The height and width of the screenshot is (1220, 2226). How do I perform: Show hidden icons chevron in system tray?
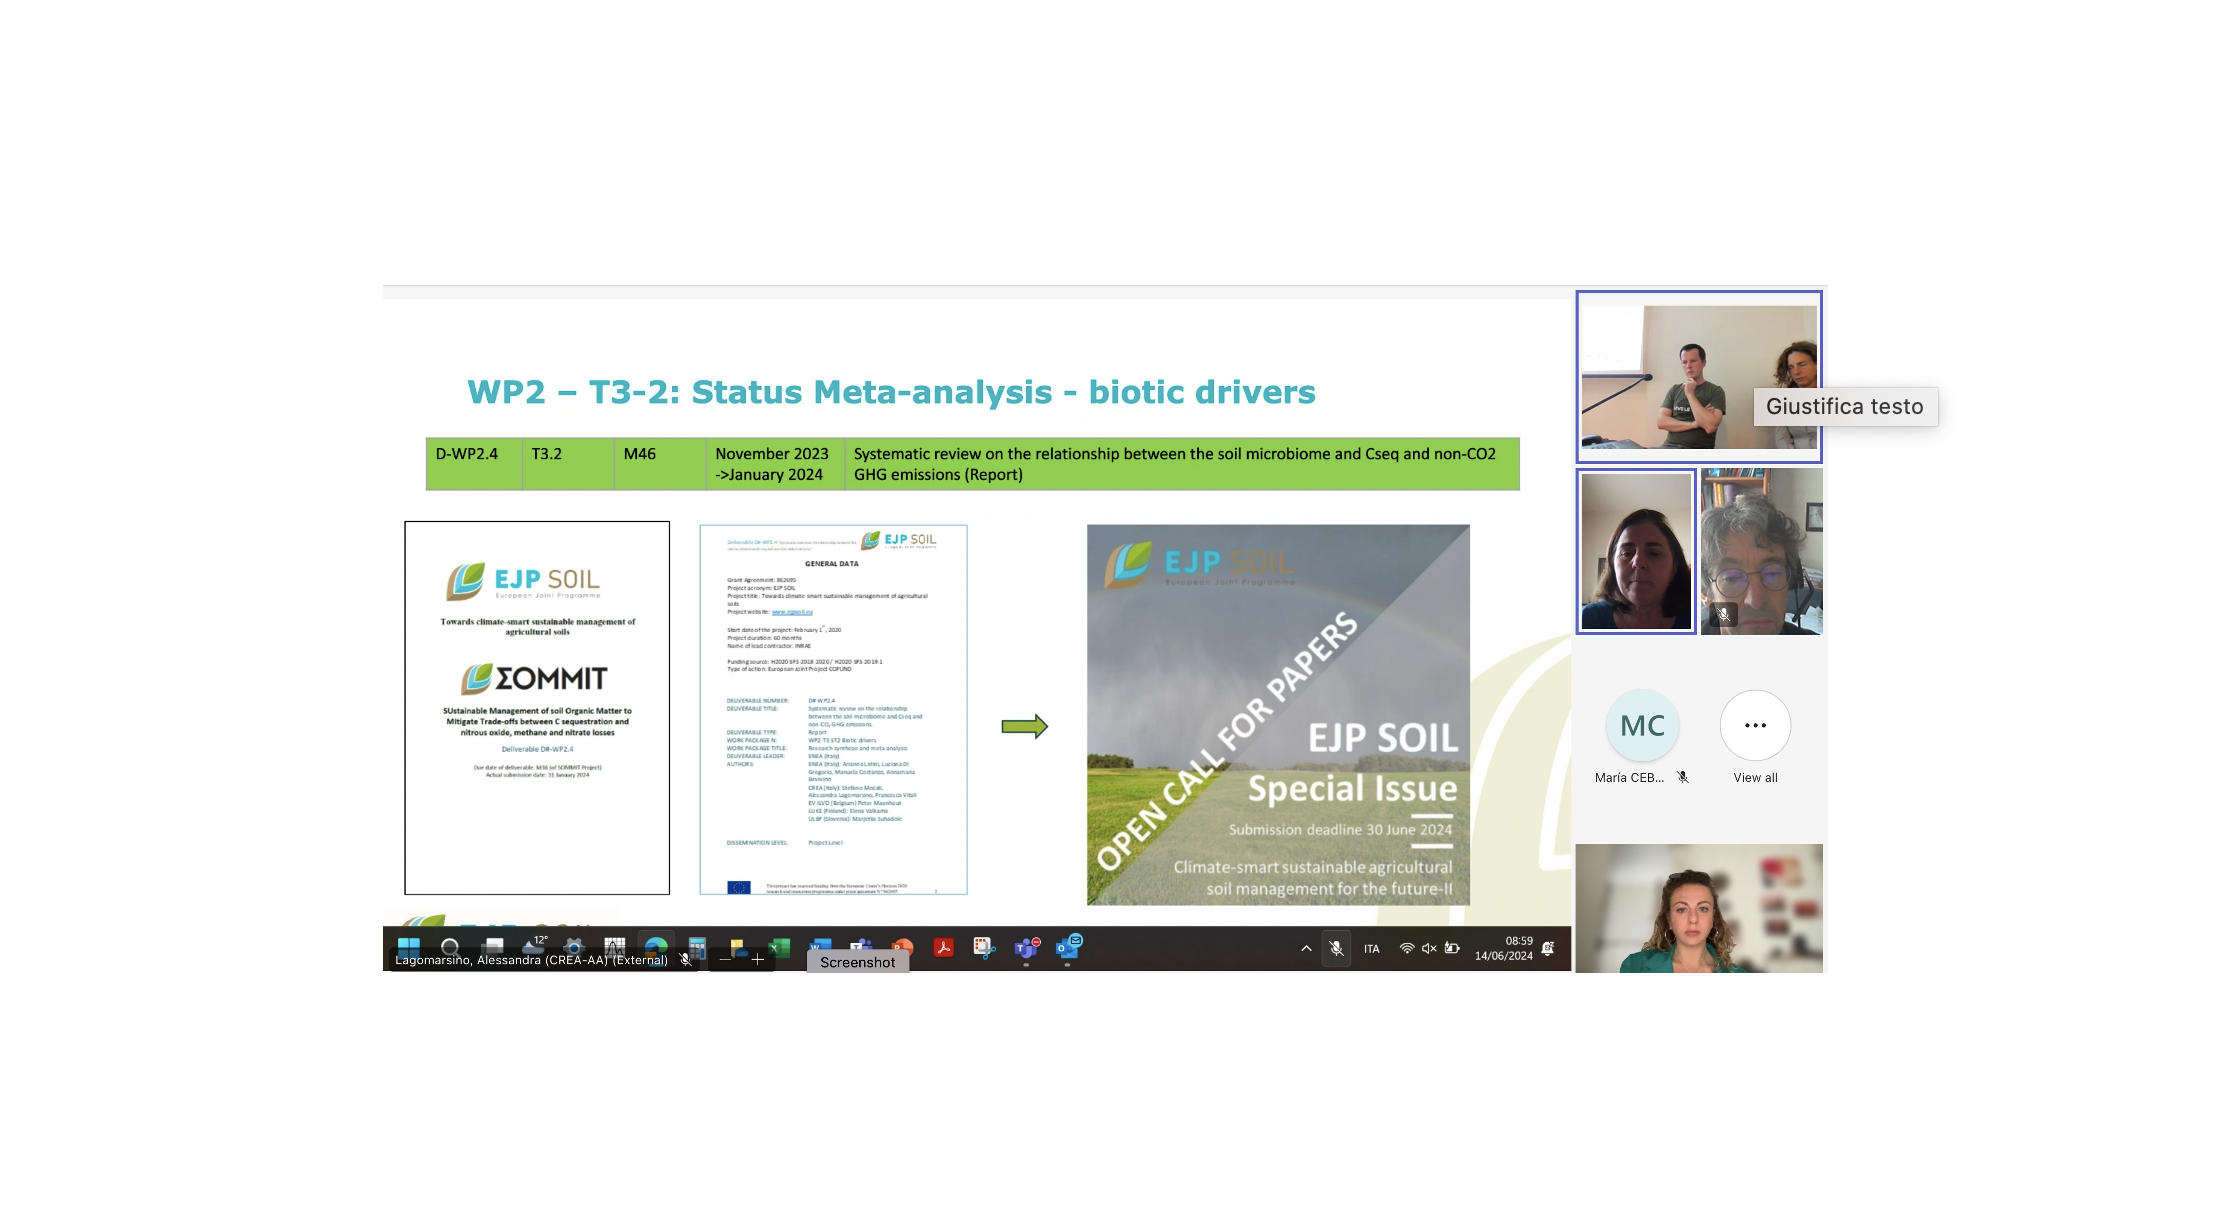pos(1306,948)
